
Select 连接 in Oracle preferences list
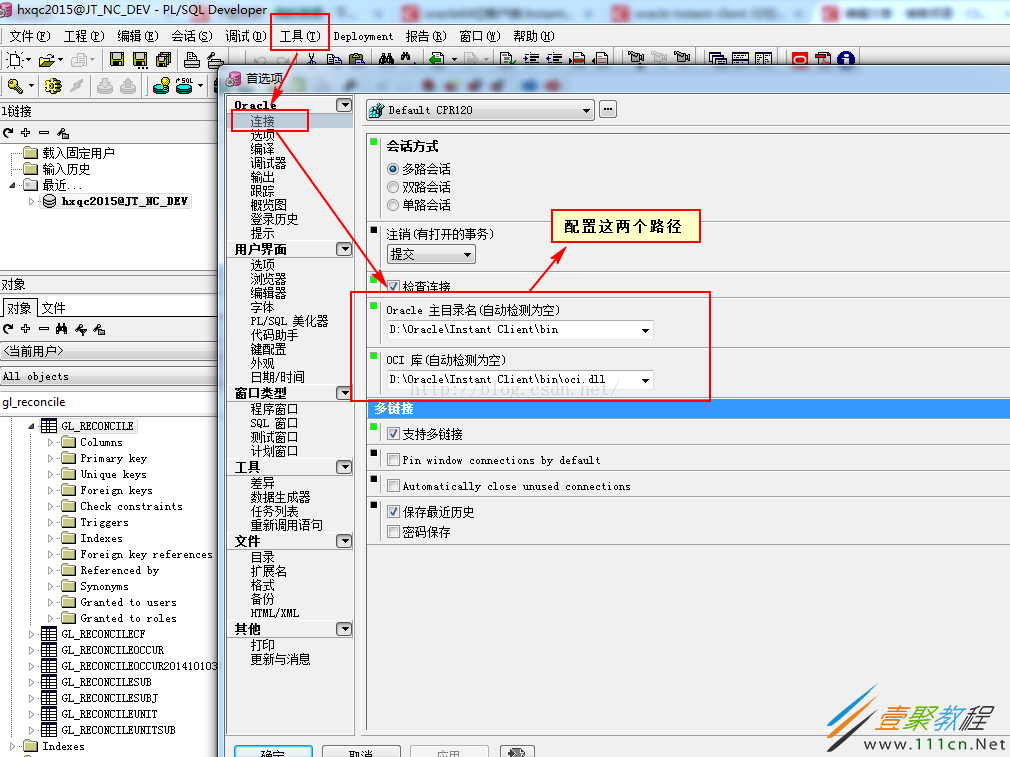pyautogui.click(x=262, y=120)
